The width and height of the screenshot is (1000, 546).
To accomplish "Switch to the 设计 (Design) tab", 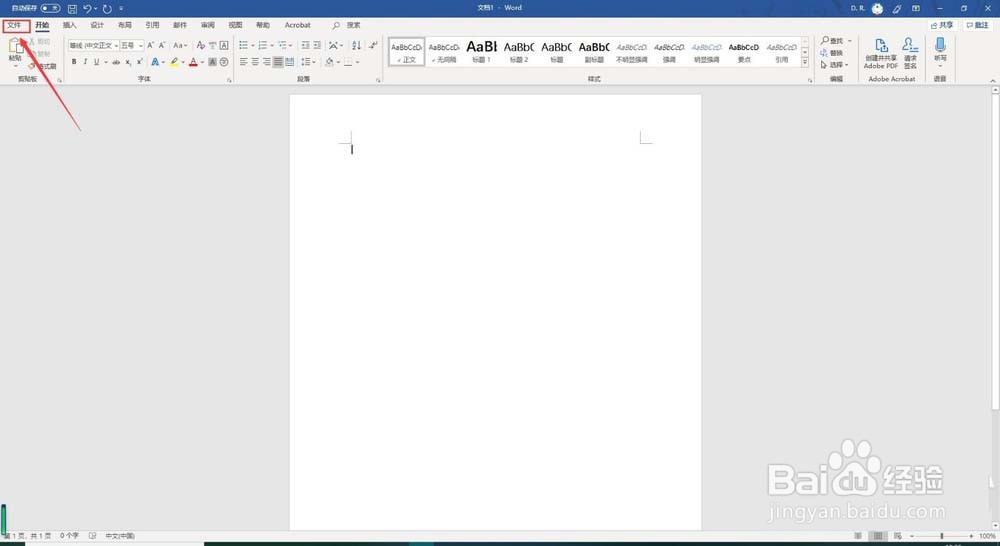I will [x=97, y=25].
